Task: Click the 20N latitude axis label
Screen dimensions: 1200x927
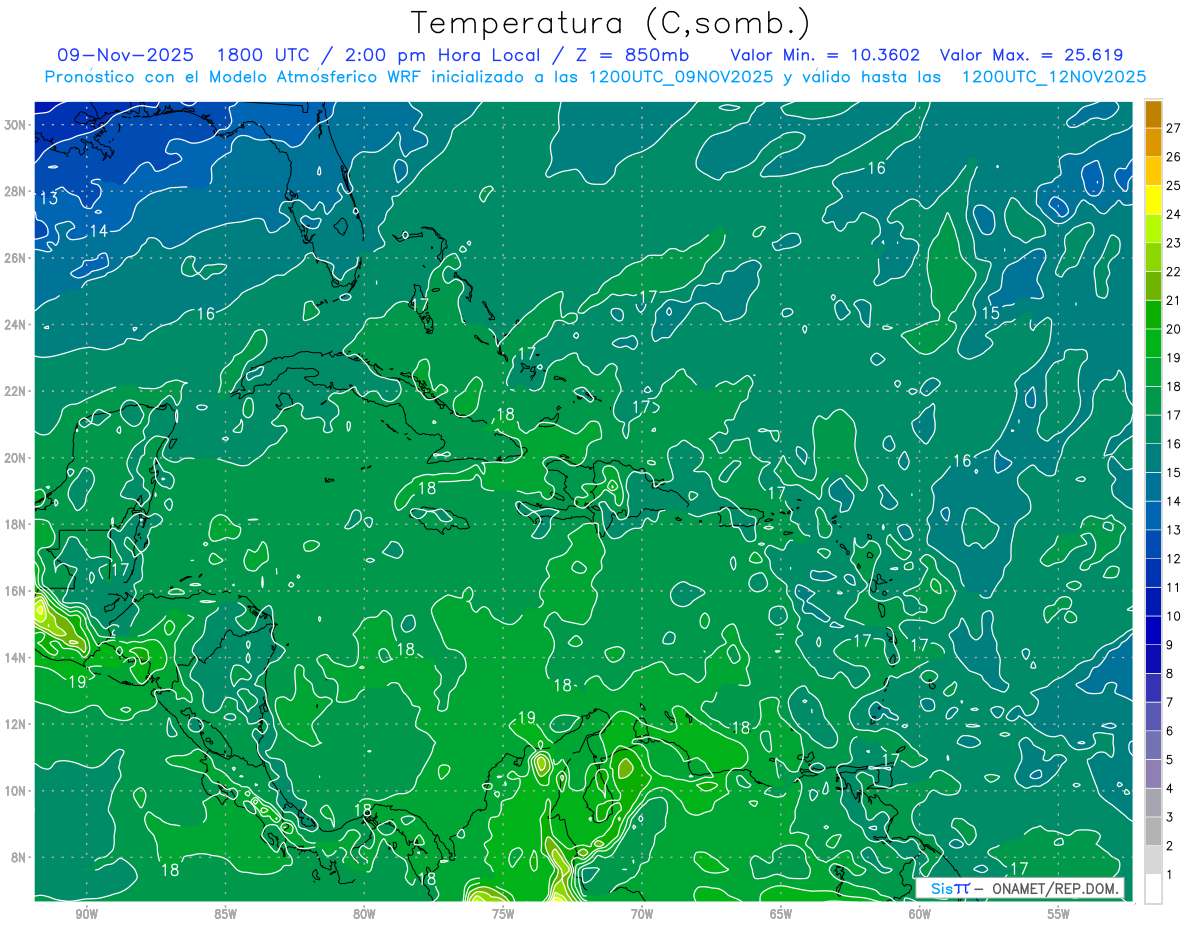Action: coord(15,457)
